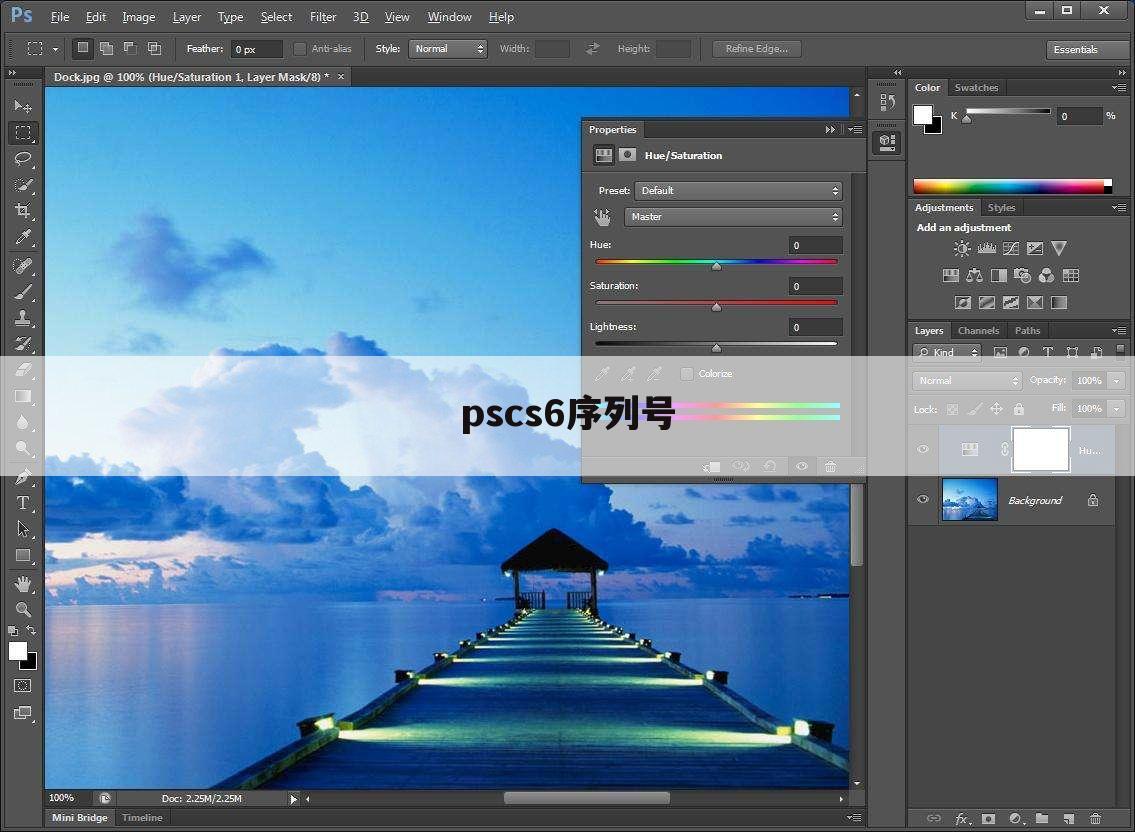Click the targeted adjustment hand icon
Viewport: 1135px width, 832px height.
[602, 217]
